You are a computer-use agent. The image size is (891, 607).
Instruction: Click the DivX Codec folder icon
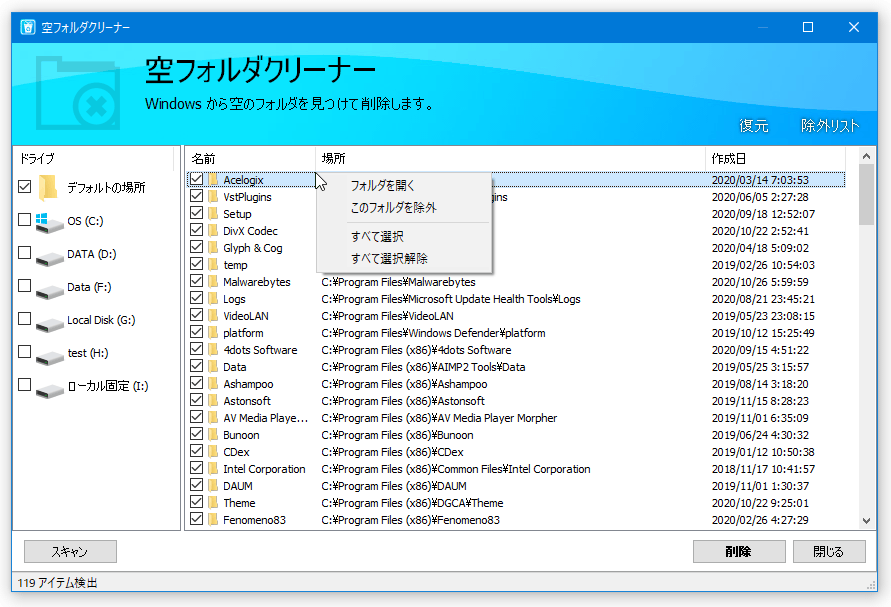(213, 231)
